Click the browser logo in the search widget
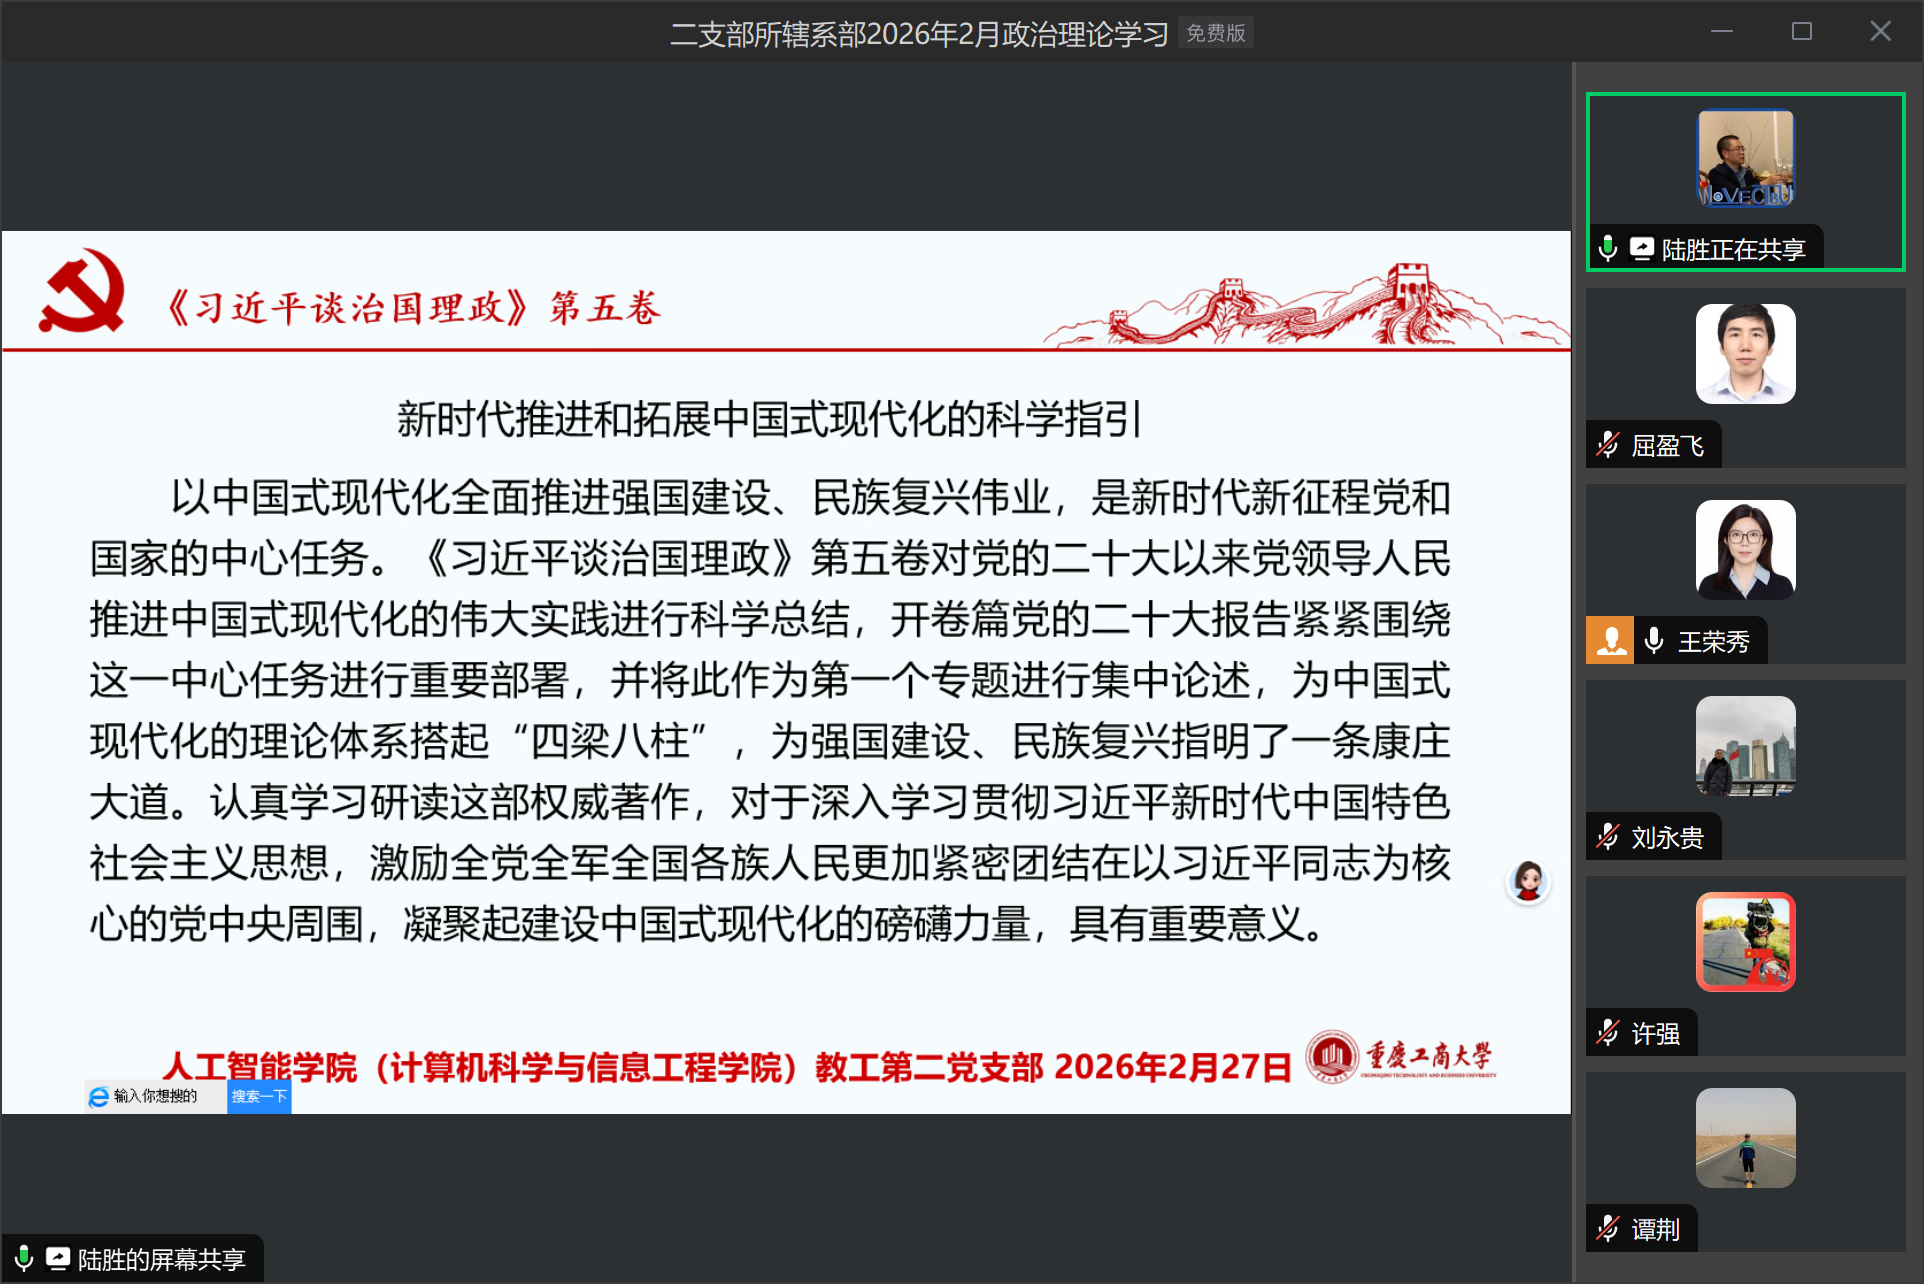The width and height of the screenshot is (1924, 1284). [99, 1097]
